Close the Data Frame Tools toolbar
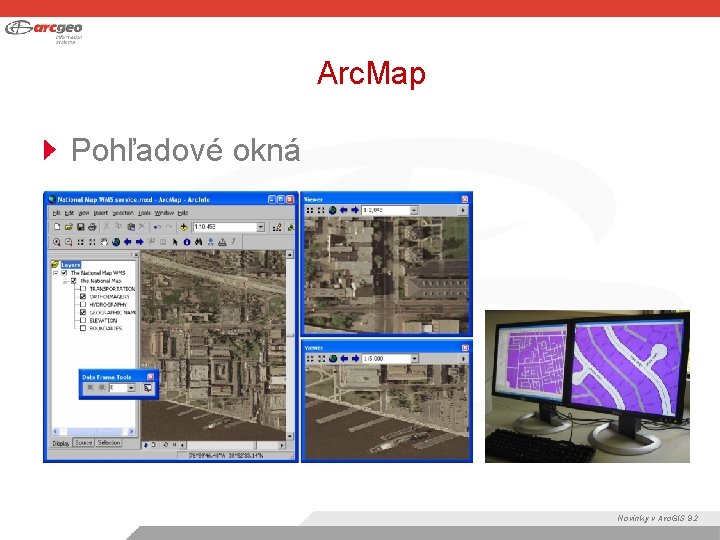 pyautogui.click(x=150, y=377)
